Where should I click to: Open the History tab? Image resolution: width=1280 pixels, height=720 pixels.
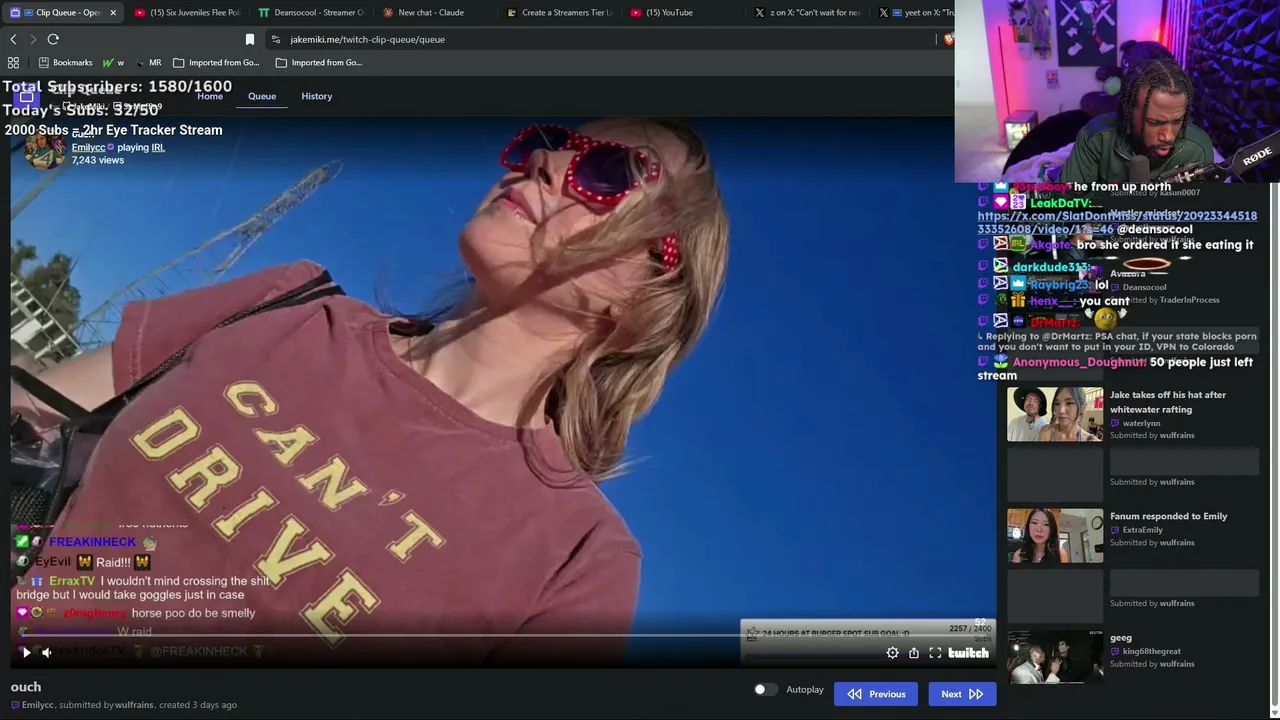point(317,96)
